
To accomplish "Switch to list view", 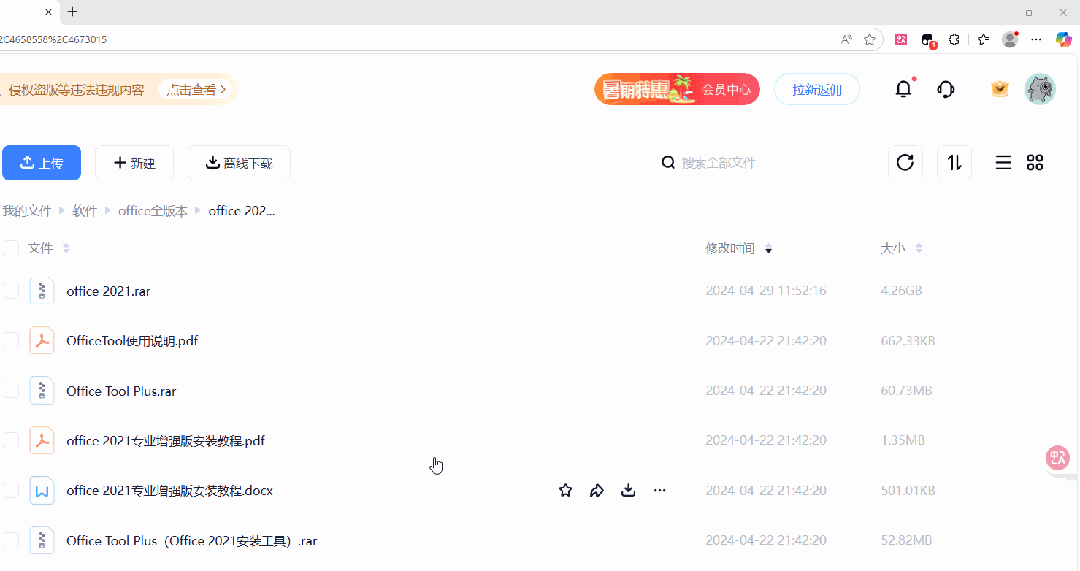I will [x=1003, y=163].
